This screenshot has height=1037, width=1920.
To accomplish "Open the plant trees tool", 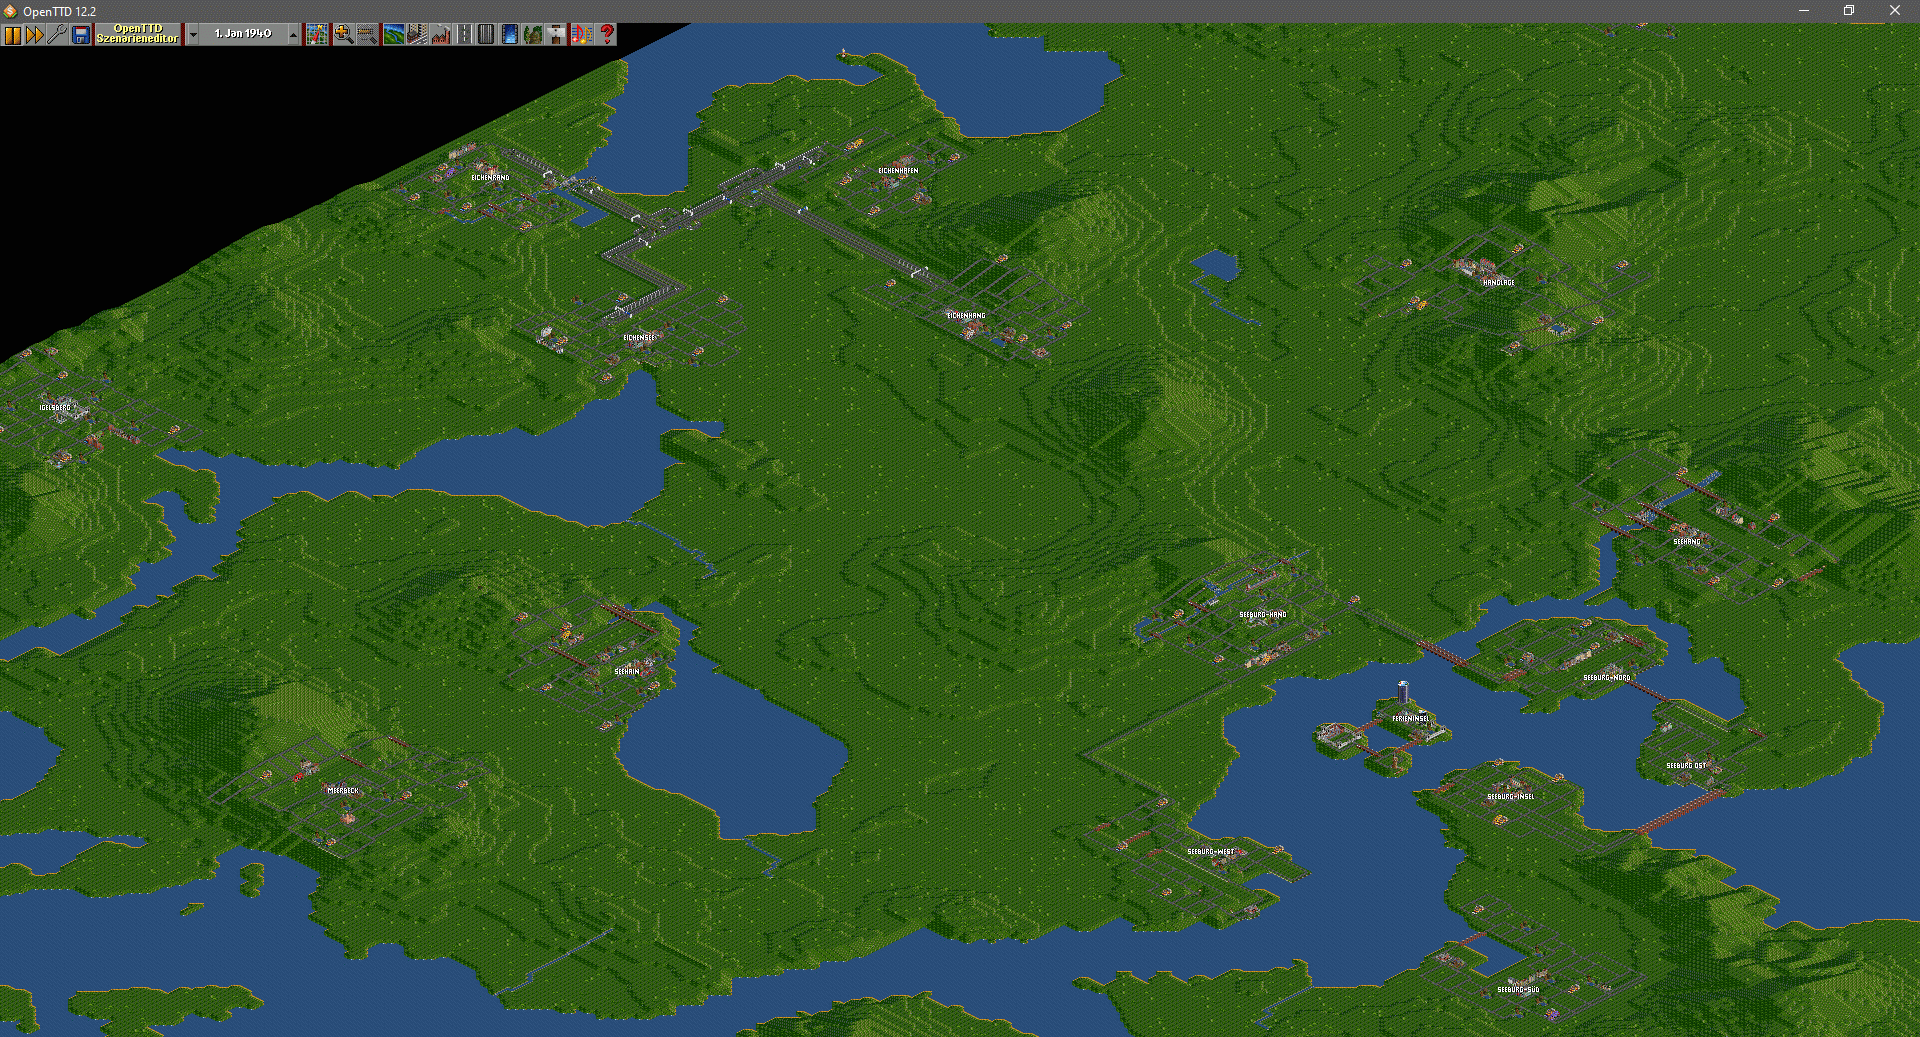I will click(x=533, y=35).
